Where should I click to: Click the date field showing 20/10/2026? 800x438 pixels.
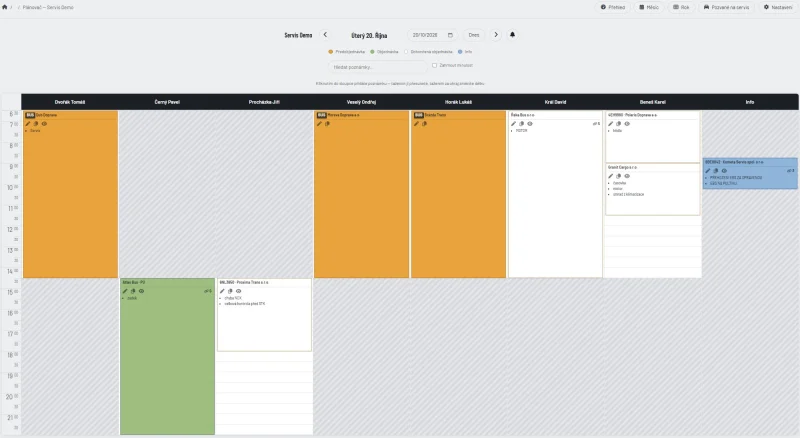point(433,35)
